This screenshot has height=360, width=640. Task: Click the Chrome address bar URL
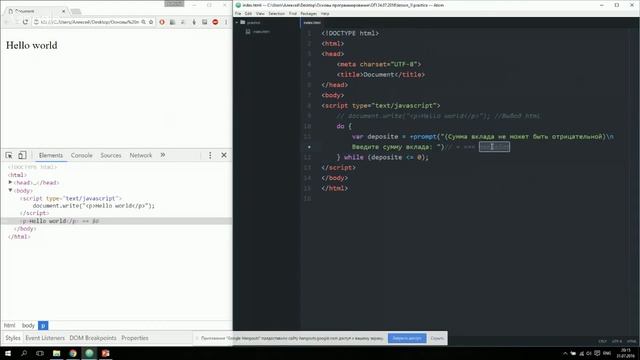(x=90, y=22)
